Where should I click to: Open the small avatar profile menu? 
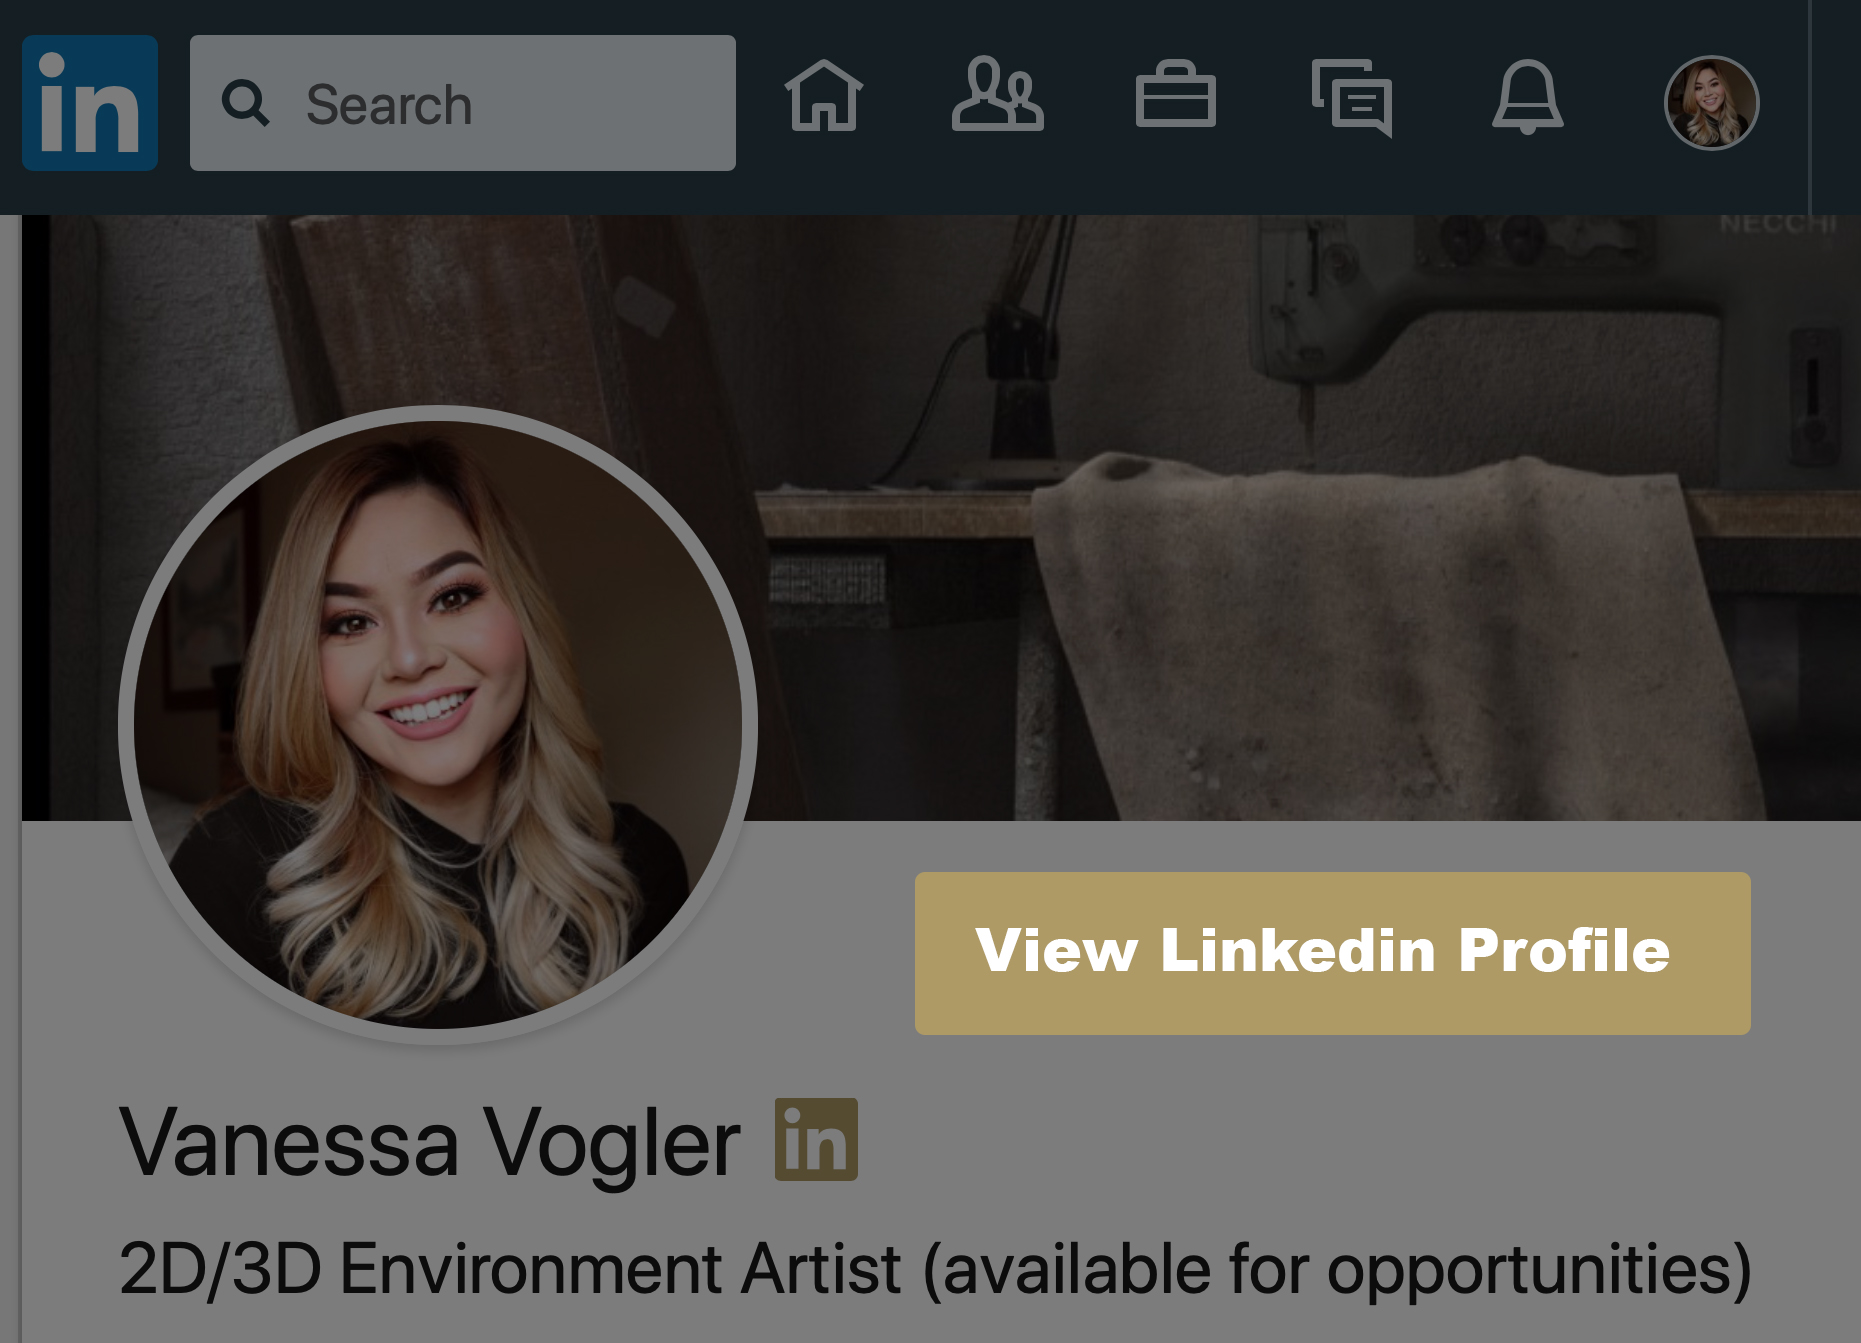[x=1711, y=103]
